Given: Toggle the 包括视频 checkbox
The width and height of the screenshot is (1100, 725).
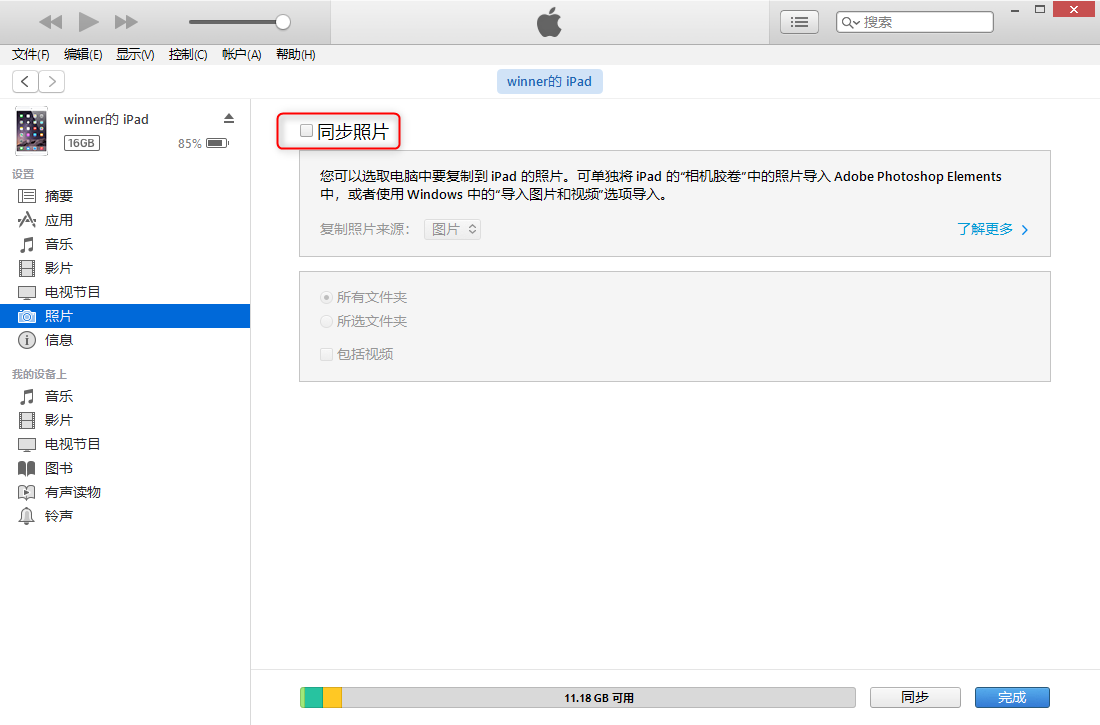Looking at the screenshot, I should click(x=326, y=354).
